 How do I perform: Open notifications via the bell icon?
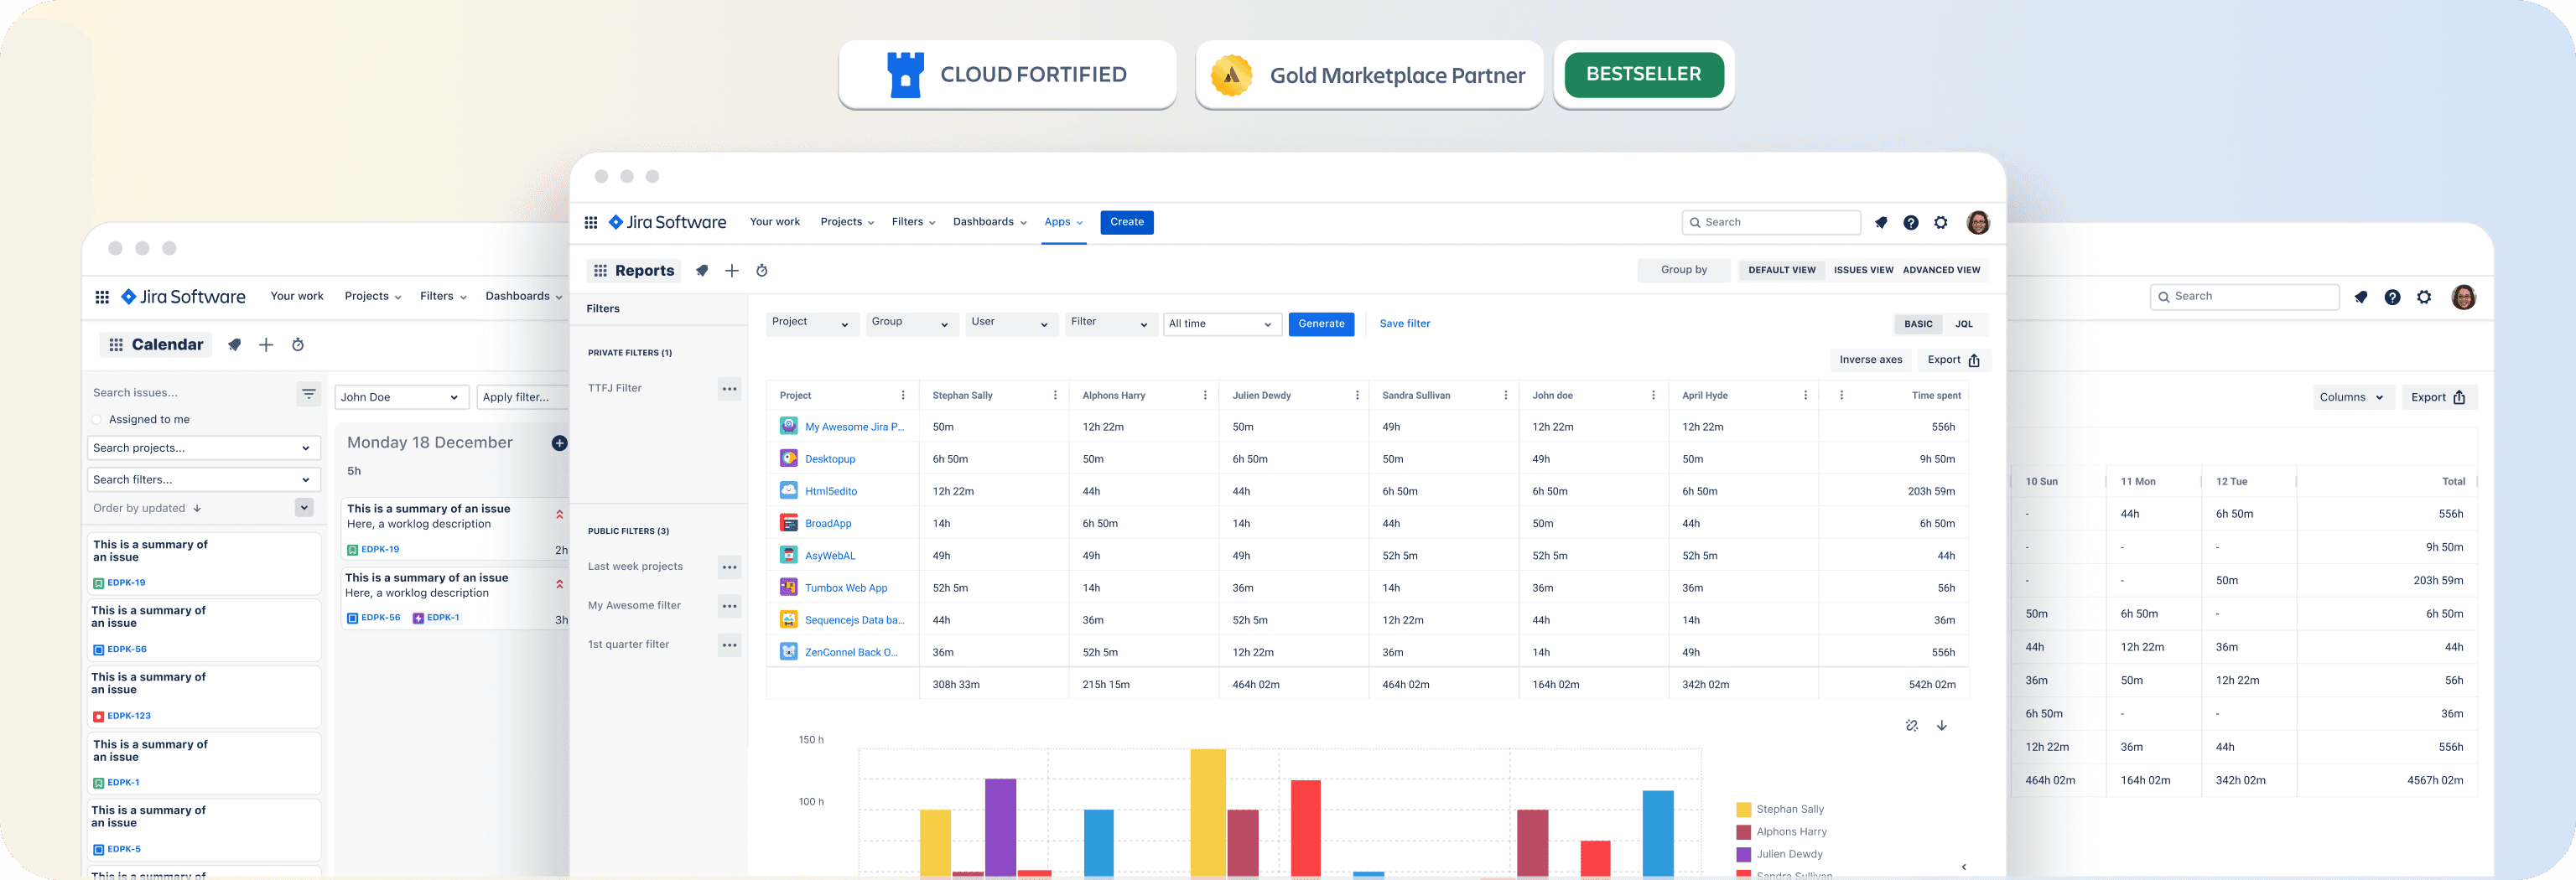1881,222
